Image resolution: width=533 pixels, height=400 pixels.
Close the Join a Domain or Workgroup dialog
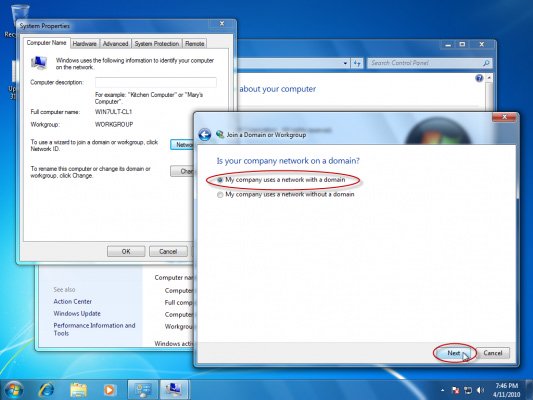pos(504,117)
